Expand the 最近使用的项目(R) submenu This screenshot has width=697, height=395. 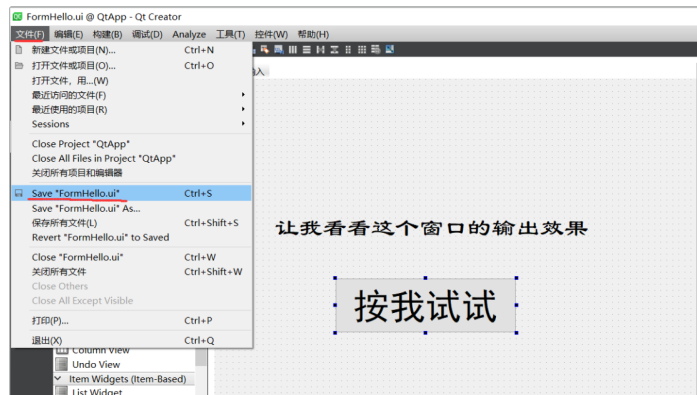132,109
